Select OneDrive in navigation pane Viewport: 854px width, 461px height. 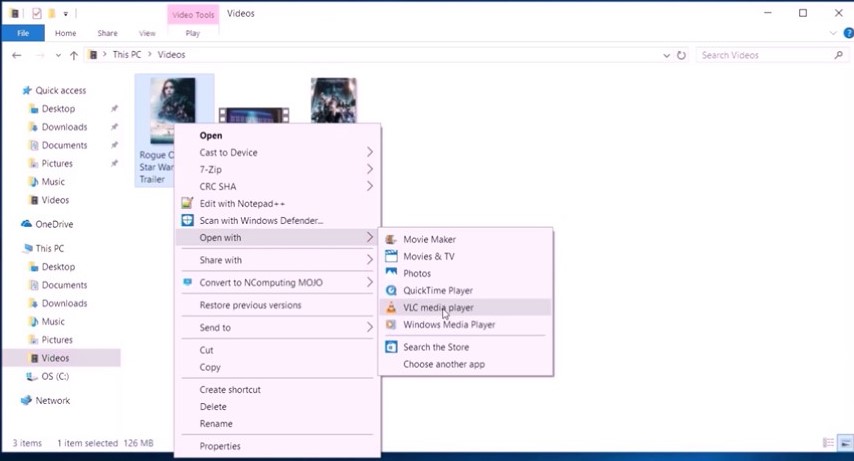coord(54,224)
